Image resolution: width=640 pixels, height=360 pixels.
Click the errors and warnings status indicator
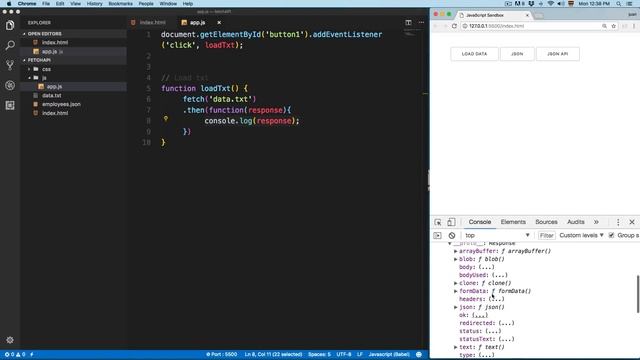click(x=15, y=354)
